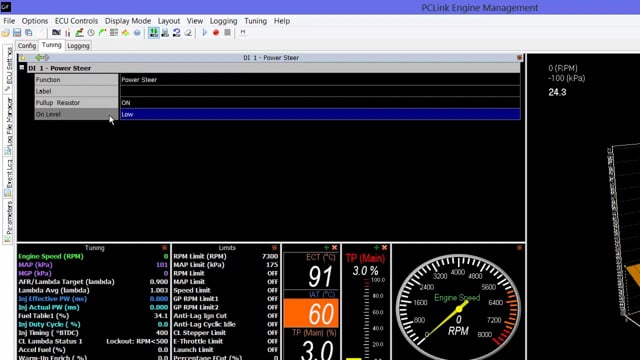Select the On Level value Low
The height and width of the screenshot is (360, 640).
pyautogui.click(x=320, y=114)
